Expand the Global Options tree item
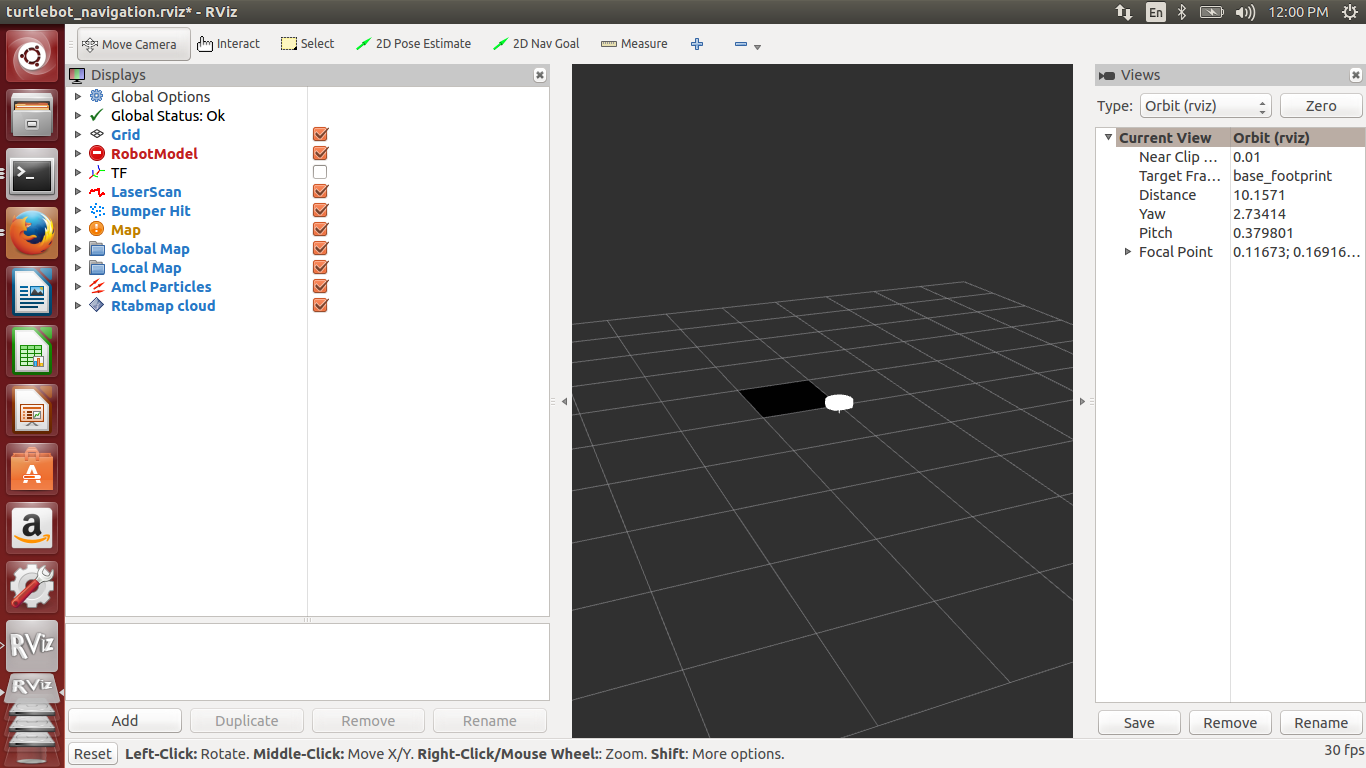This screenshot has height=768, width=1366. 78,97
